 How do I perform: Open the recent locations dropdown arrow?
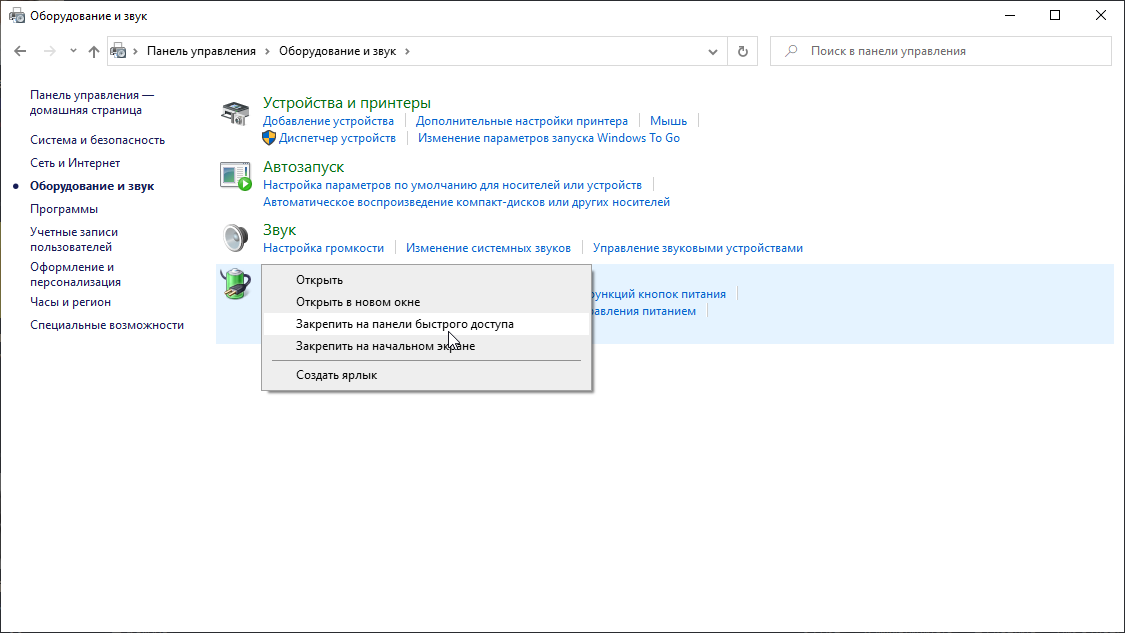[x=73, y=51]
